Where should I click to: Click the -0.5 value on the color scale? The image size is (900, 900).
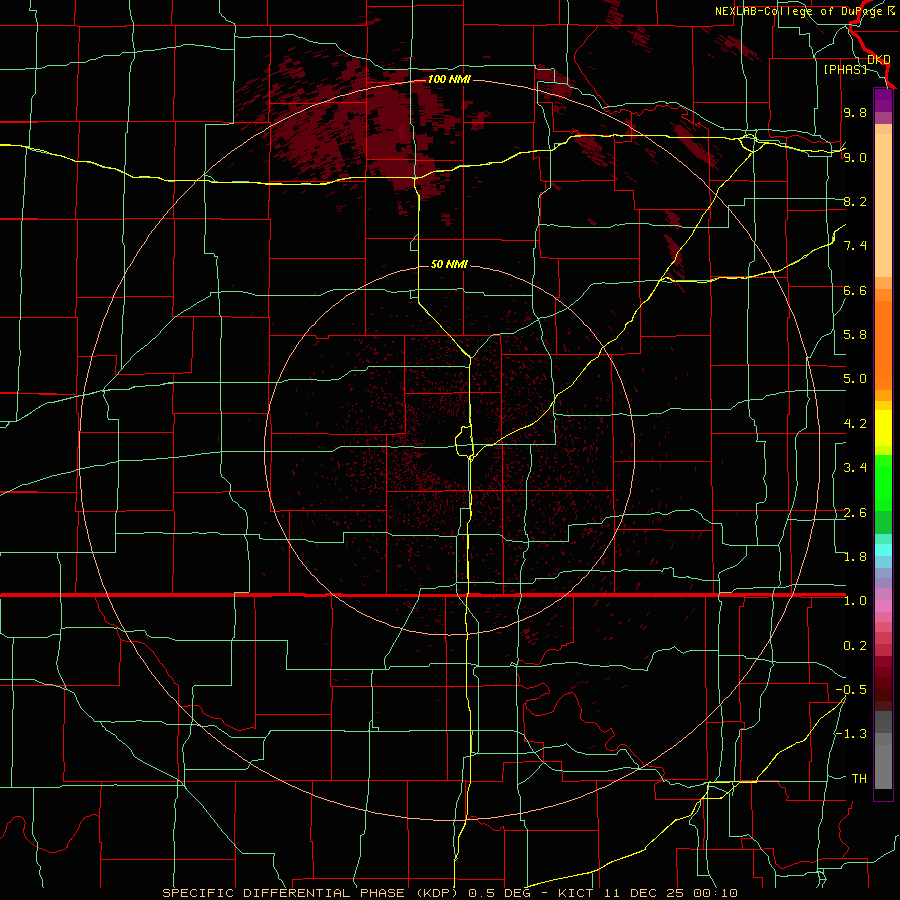point(851,690)
